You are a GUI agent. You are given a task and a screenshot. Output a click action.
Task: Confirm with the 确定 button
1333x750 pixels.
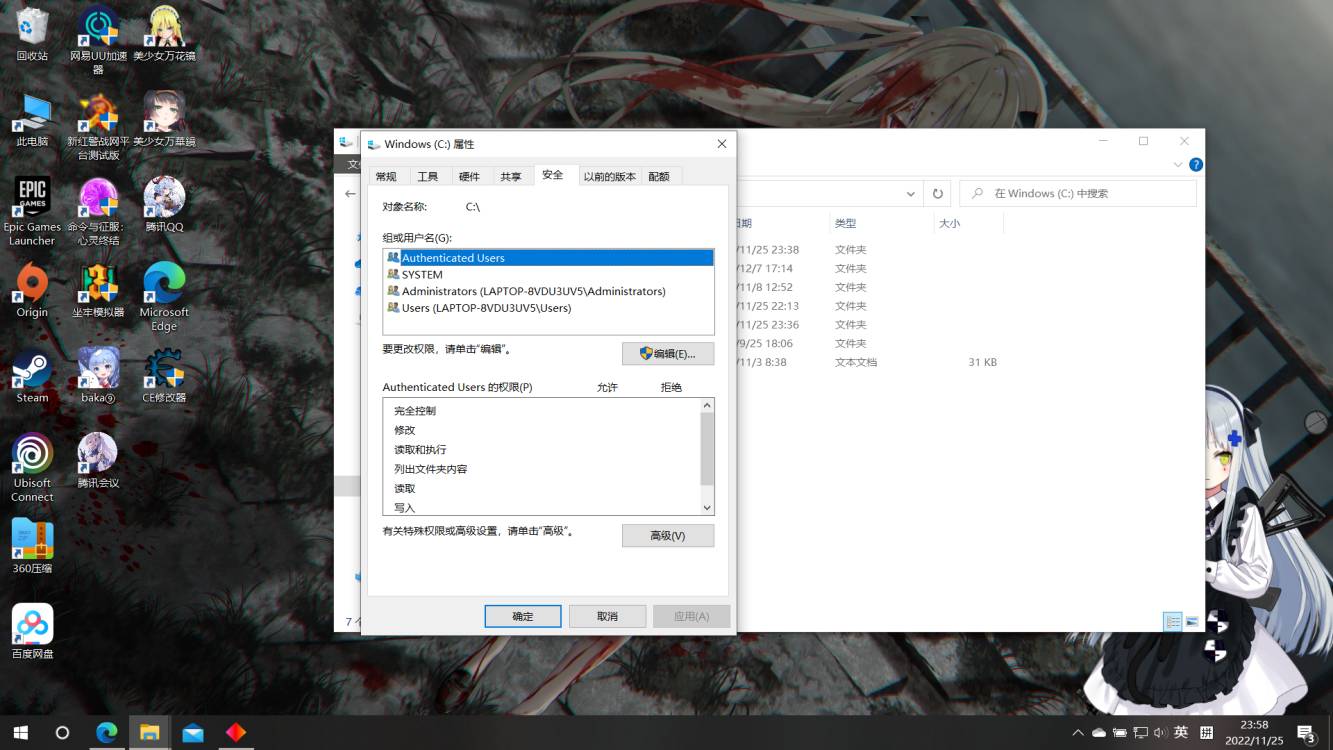(x=523, y=616)
